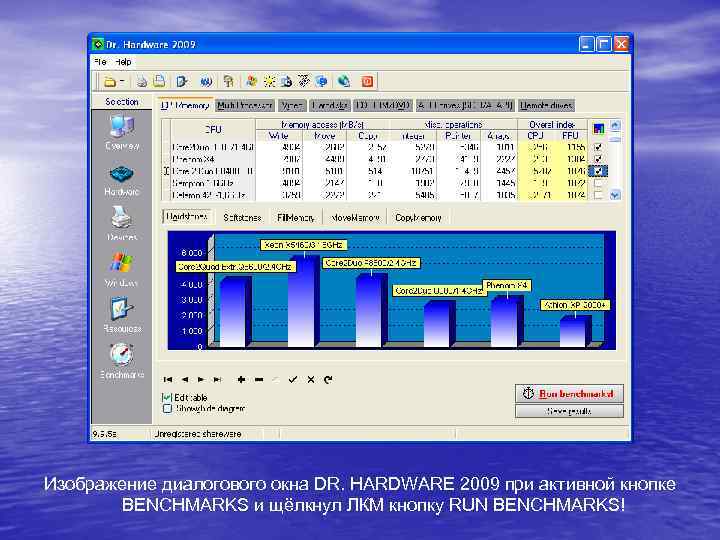Open the File menu
Screen dimensions: 720x540
tap(100, 61)
